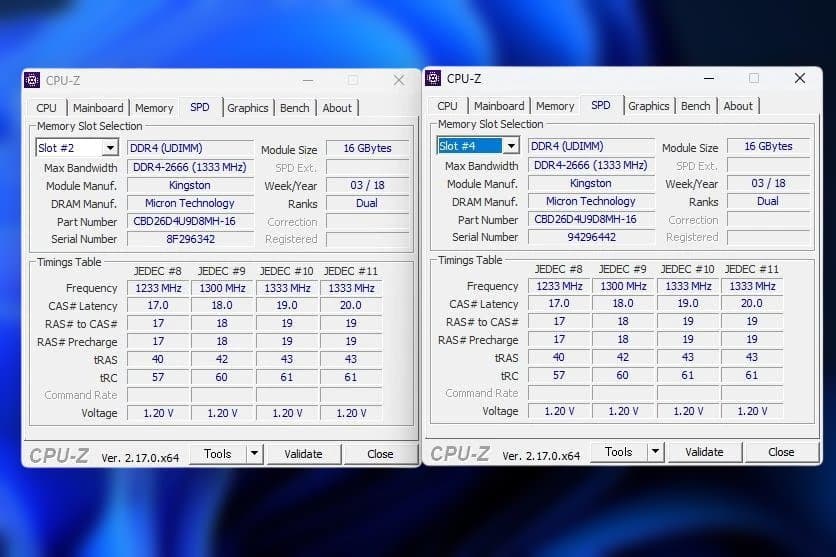
Task: Click Week/Year 03 / 18 in left window
Action: pyautogui.click(x=367, y=185)
